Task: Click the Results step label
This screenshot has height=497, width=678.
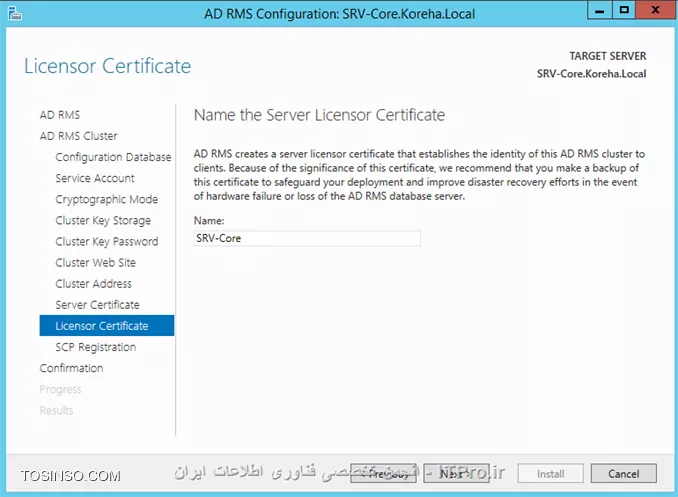Action: tap(56, 410)
